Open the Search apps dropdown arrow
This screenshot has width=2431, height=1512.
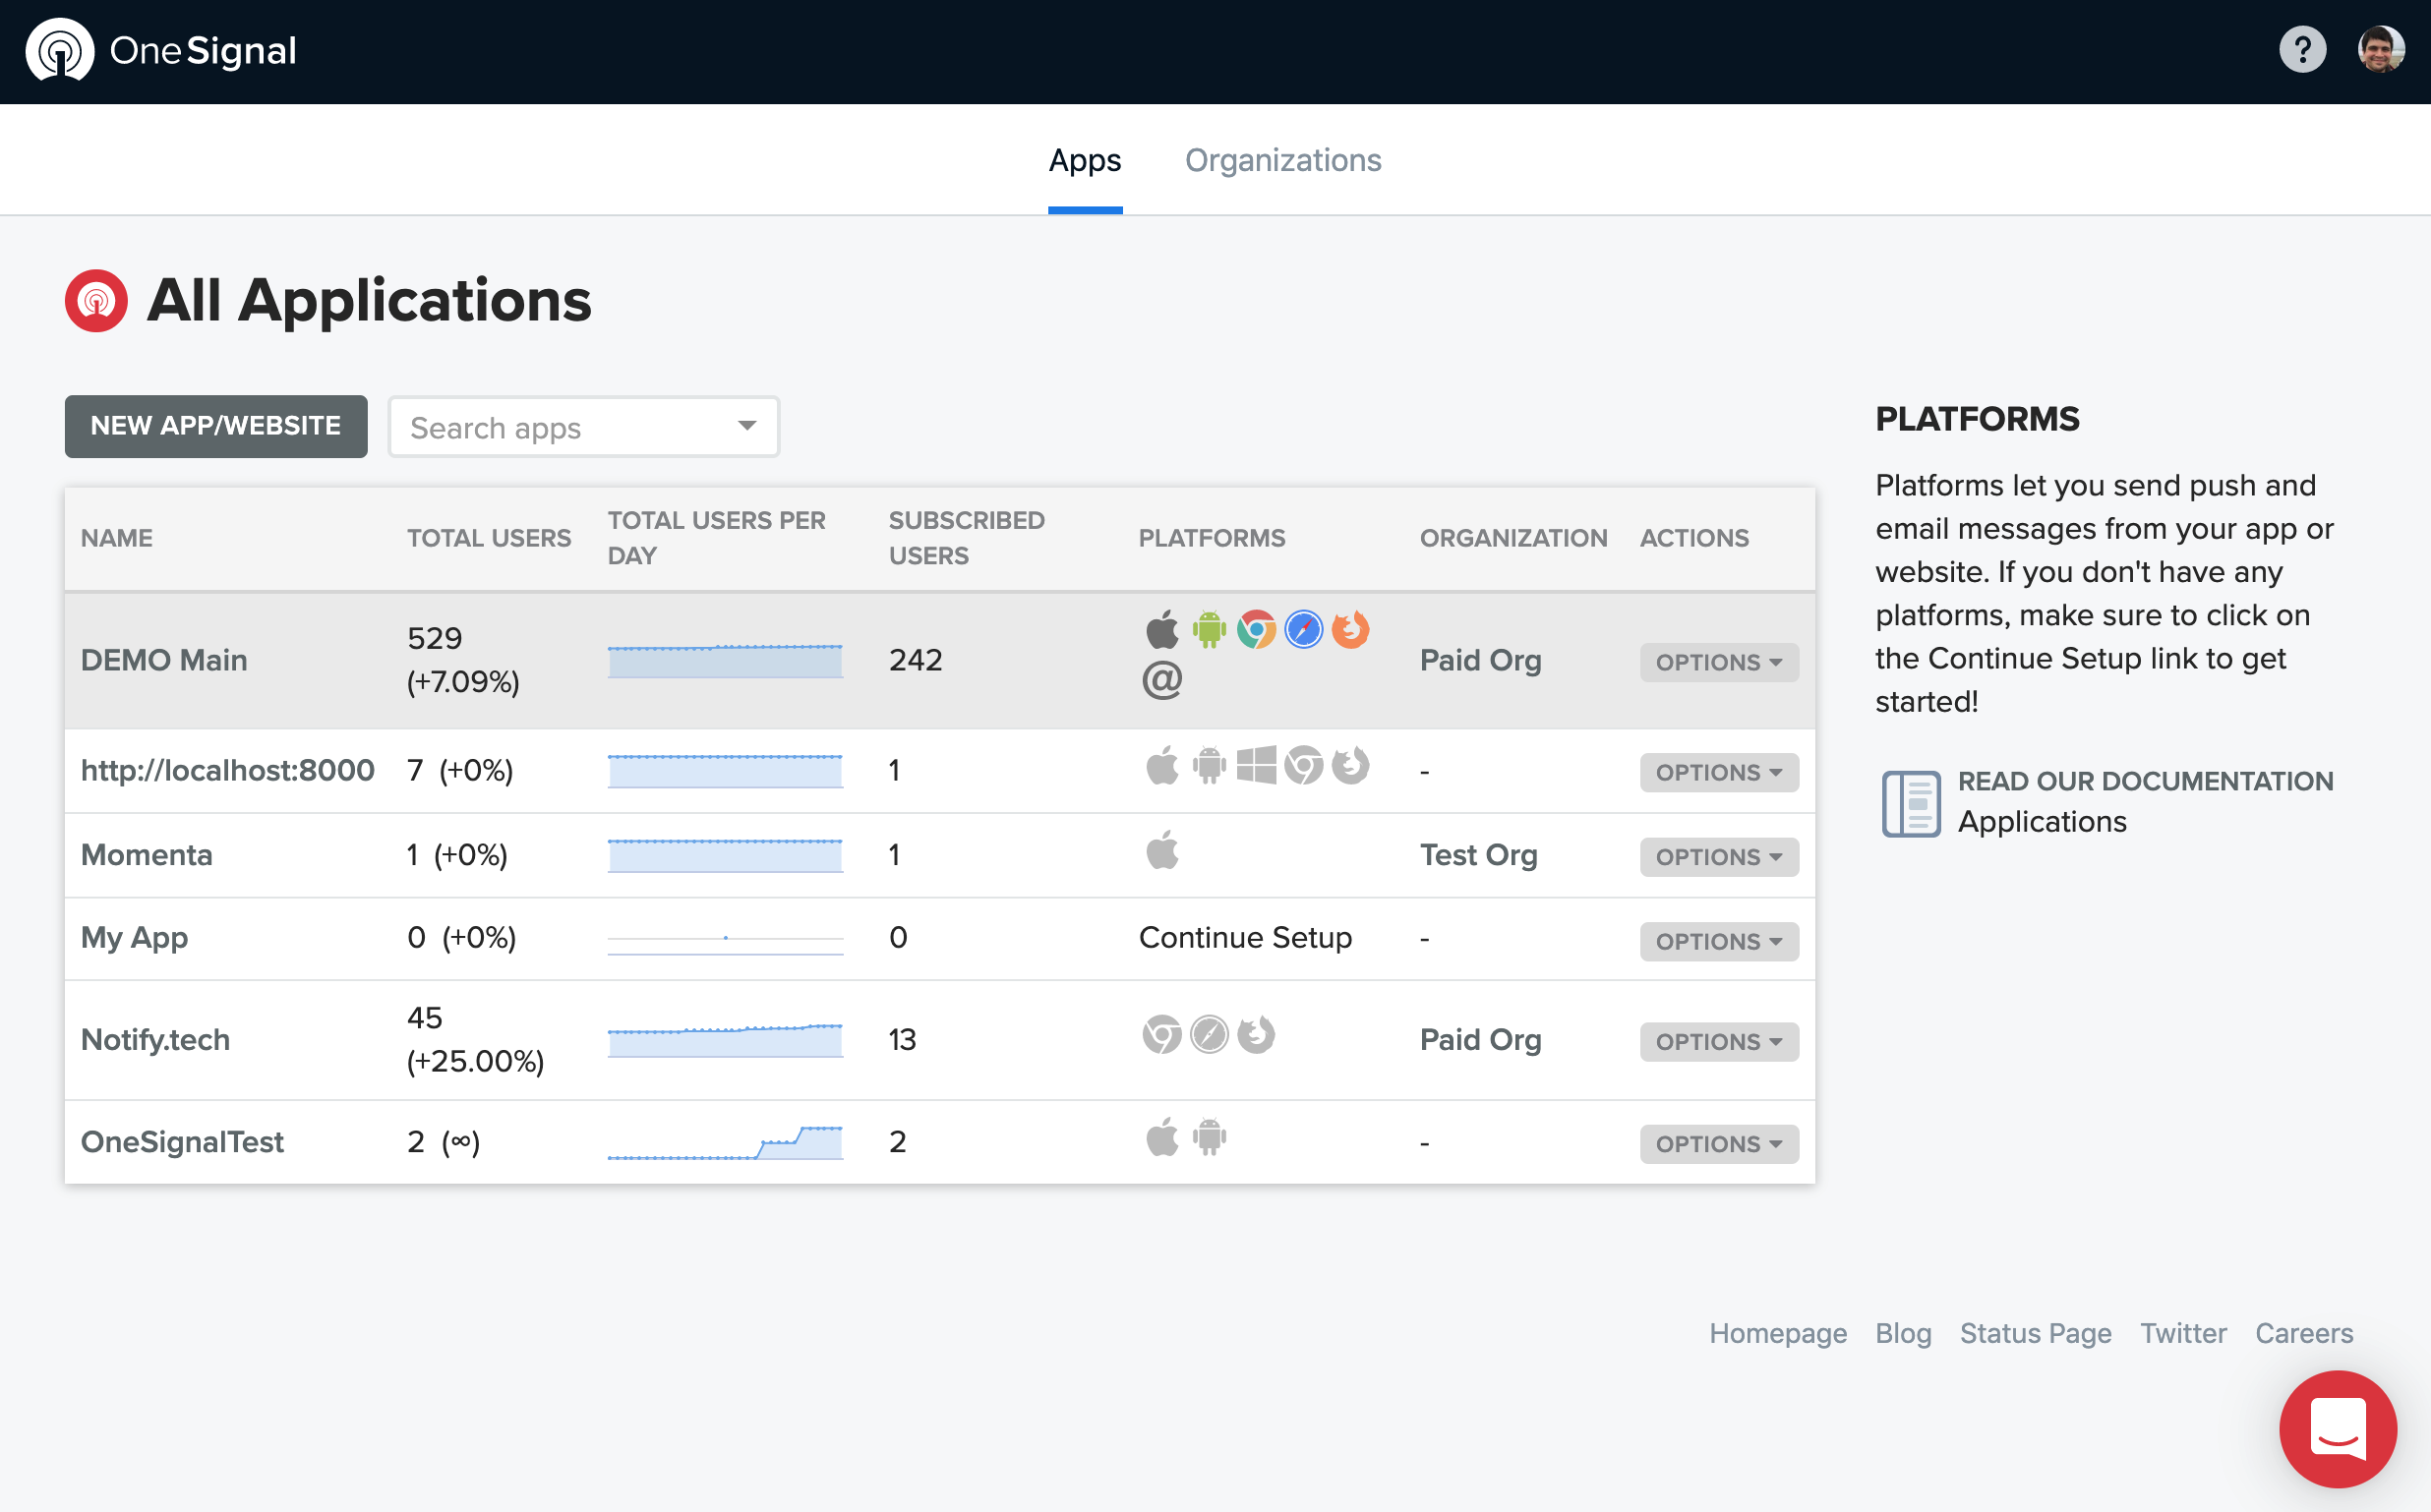[x=747, y=426]
